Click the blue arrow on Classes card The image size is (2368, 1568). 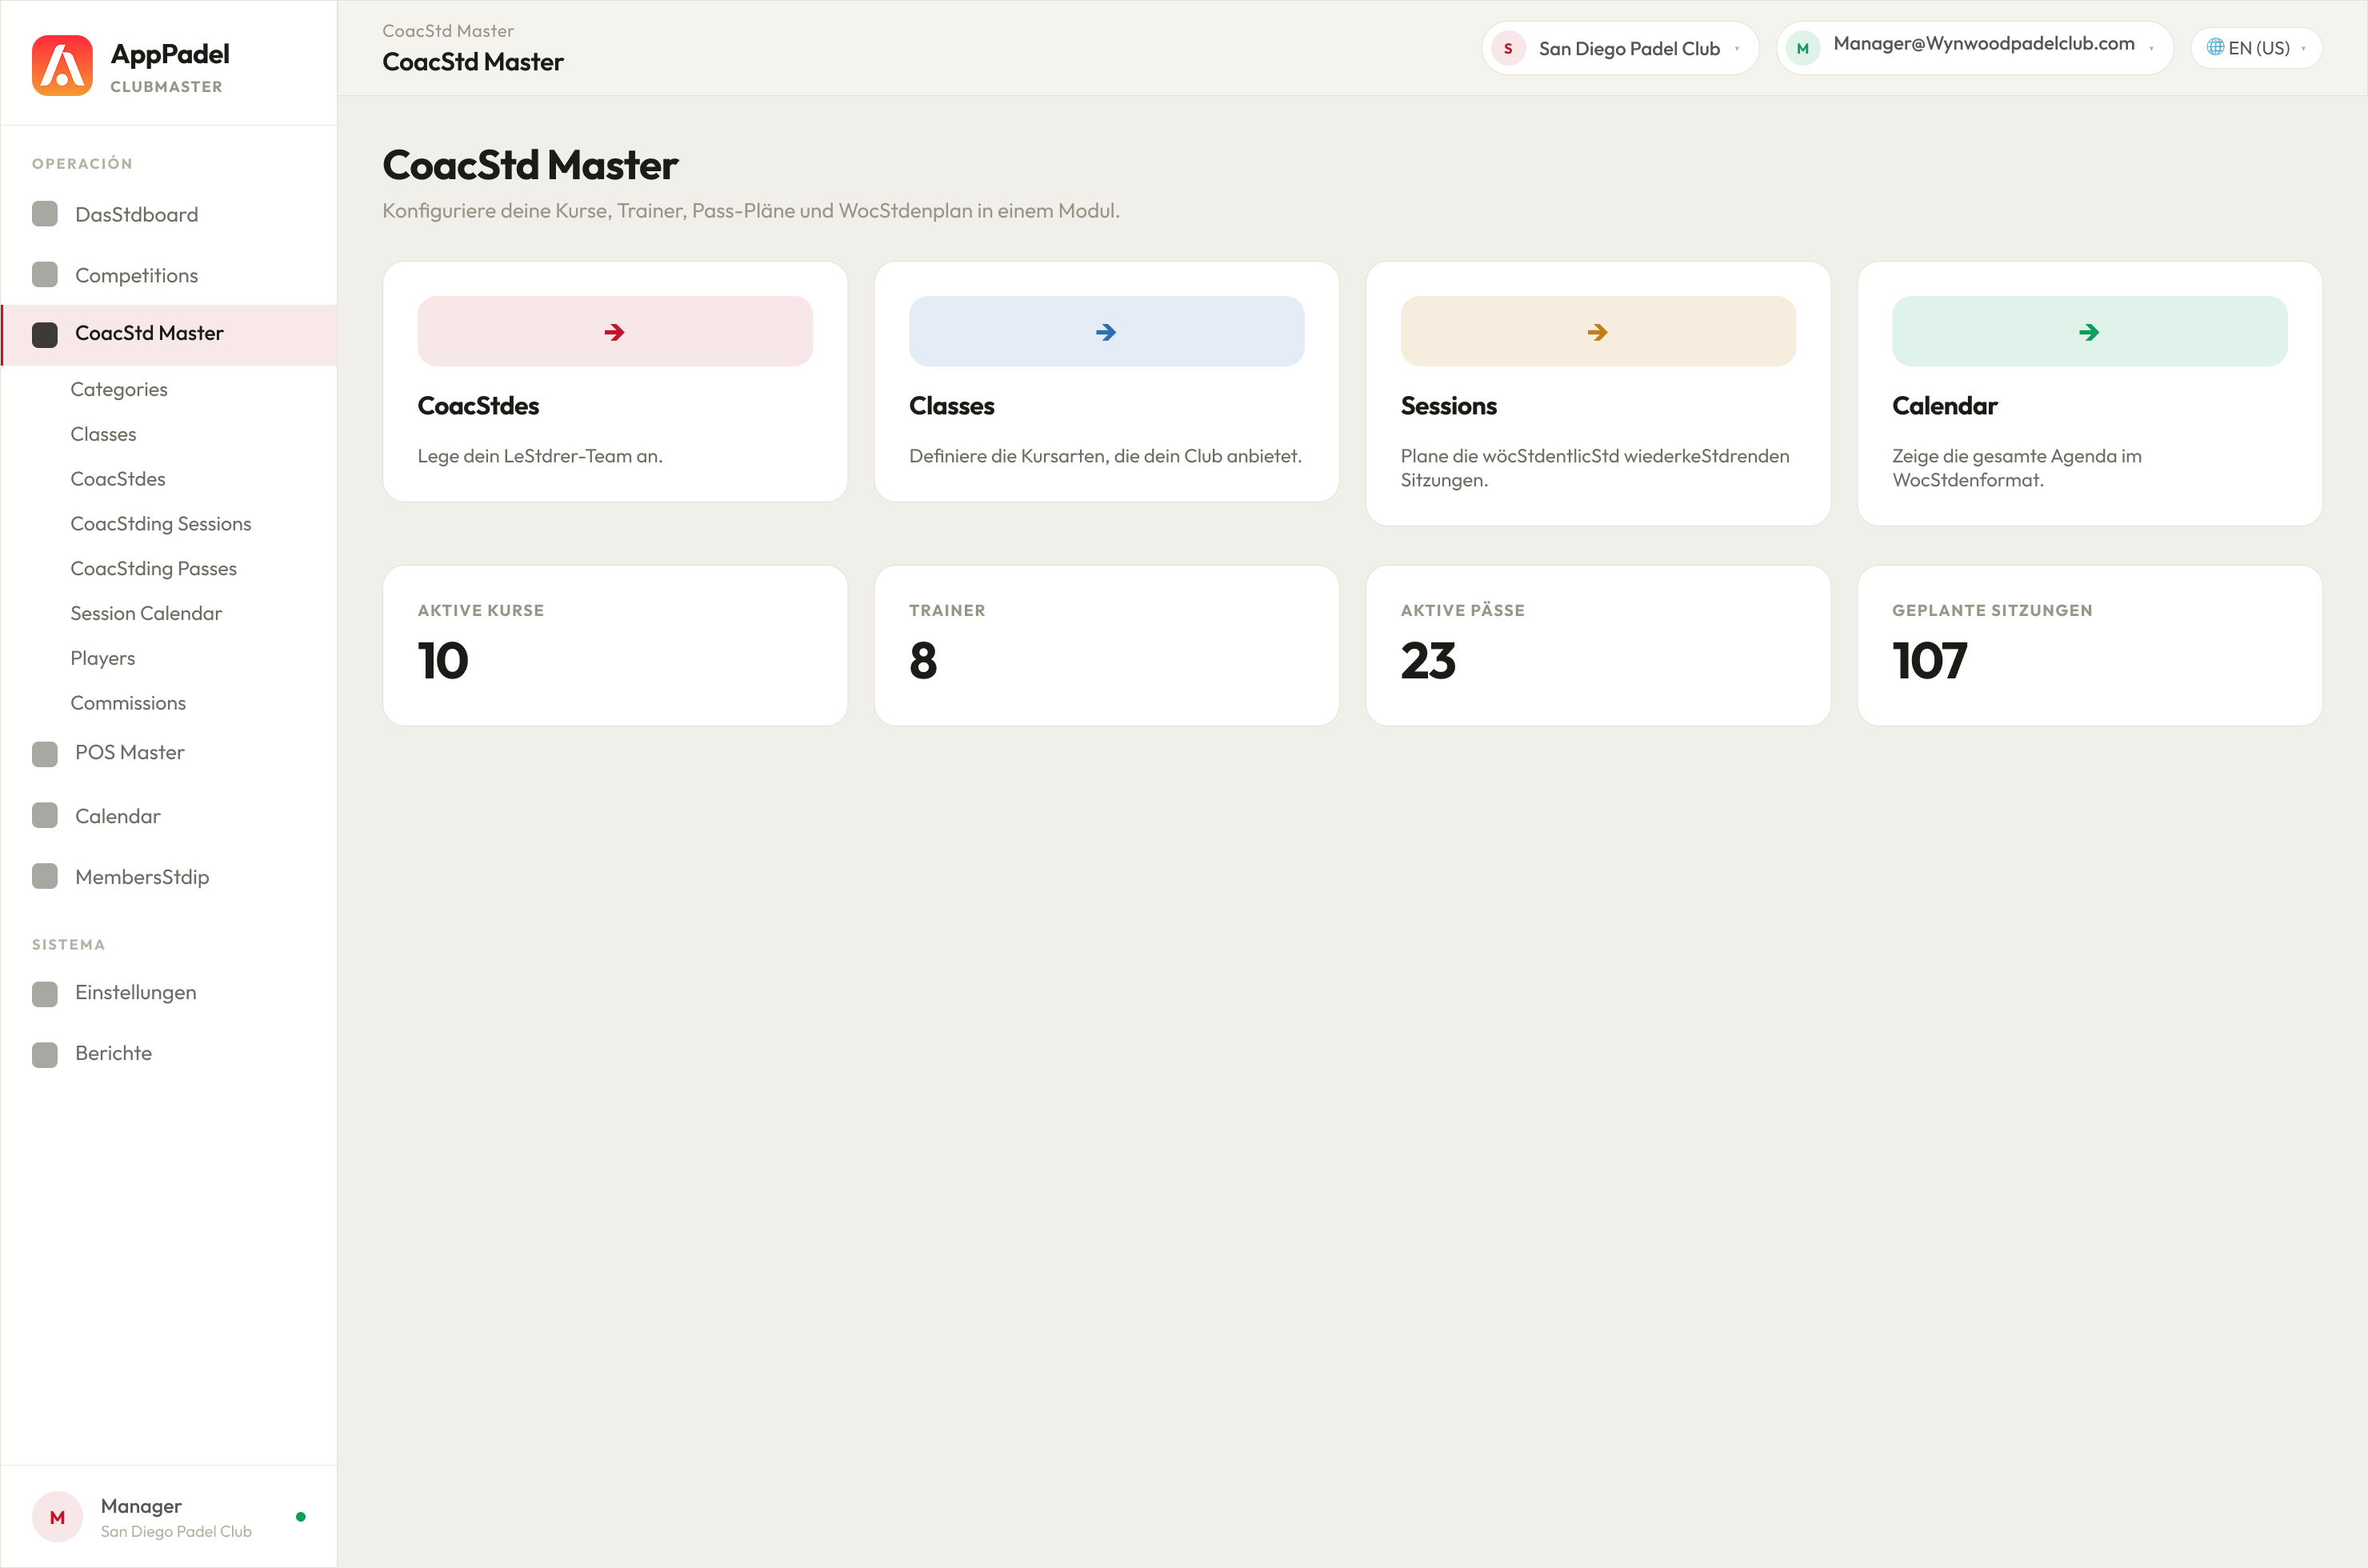[1106, 332]
